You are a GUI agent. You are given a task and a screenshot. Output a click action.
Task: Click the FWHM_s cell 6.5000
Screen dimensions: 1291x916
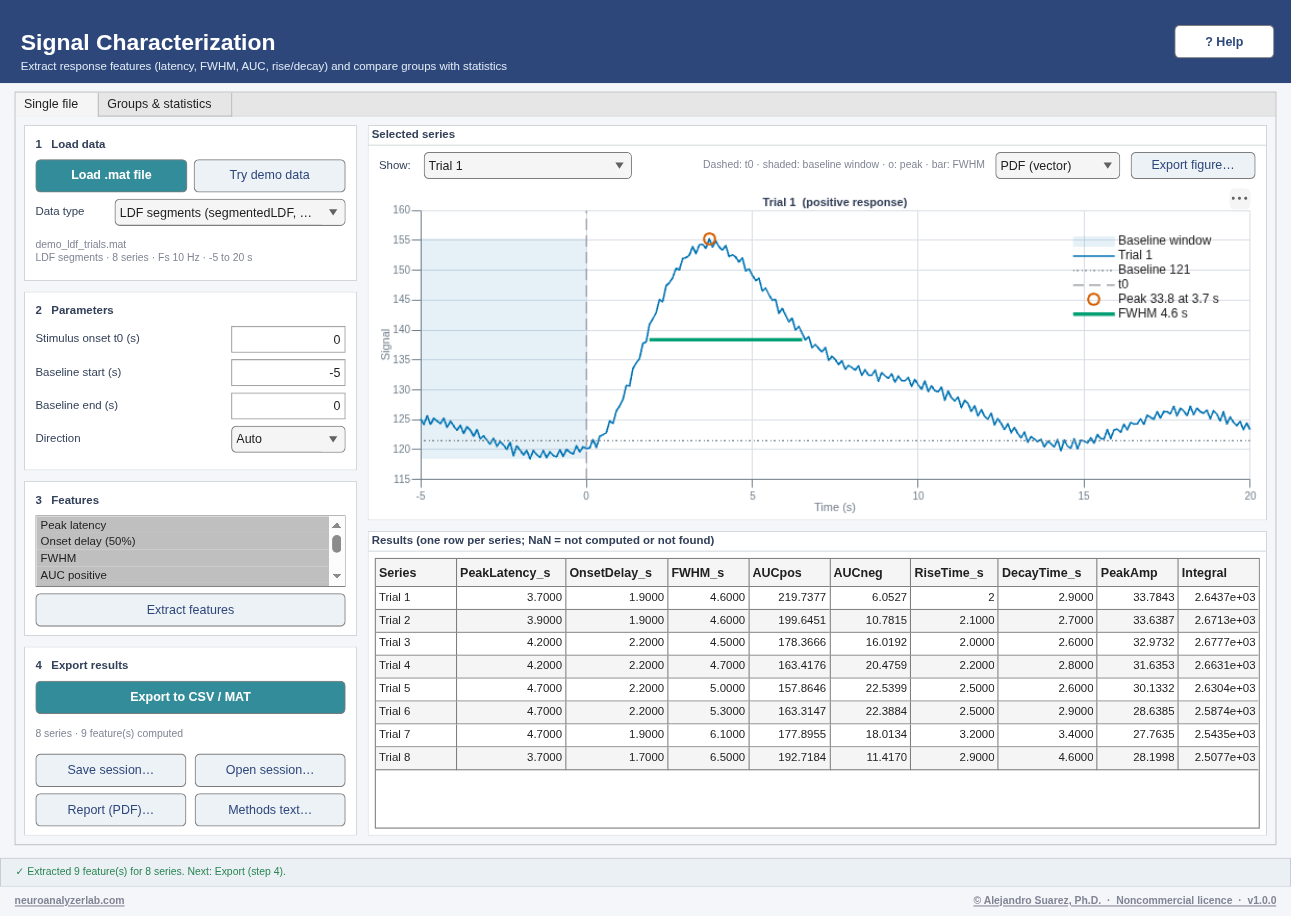(708, 758)
